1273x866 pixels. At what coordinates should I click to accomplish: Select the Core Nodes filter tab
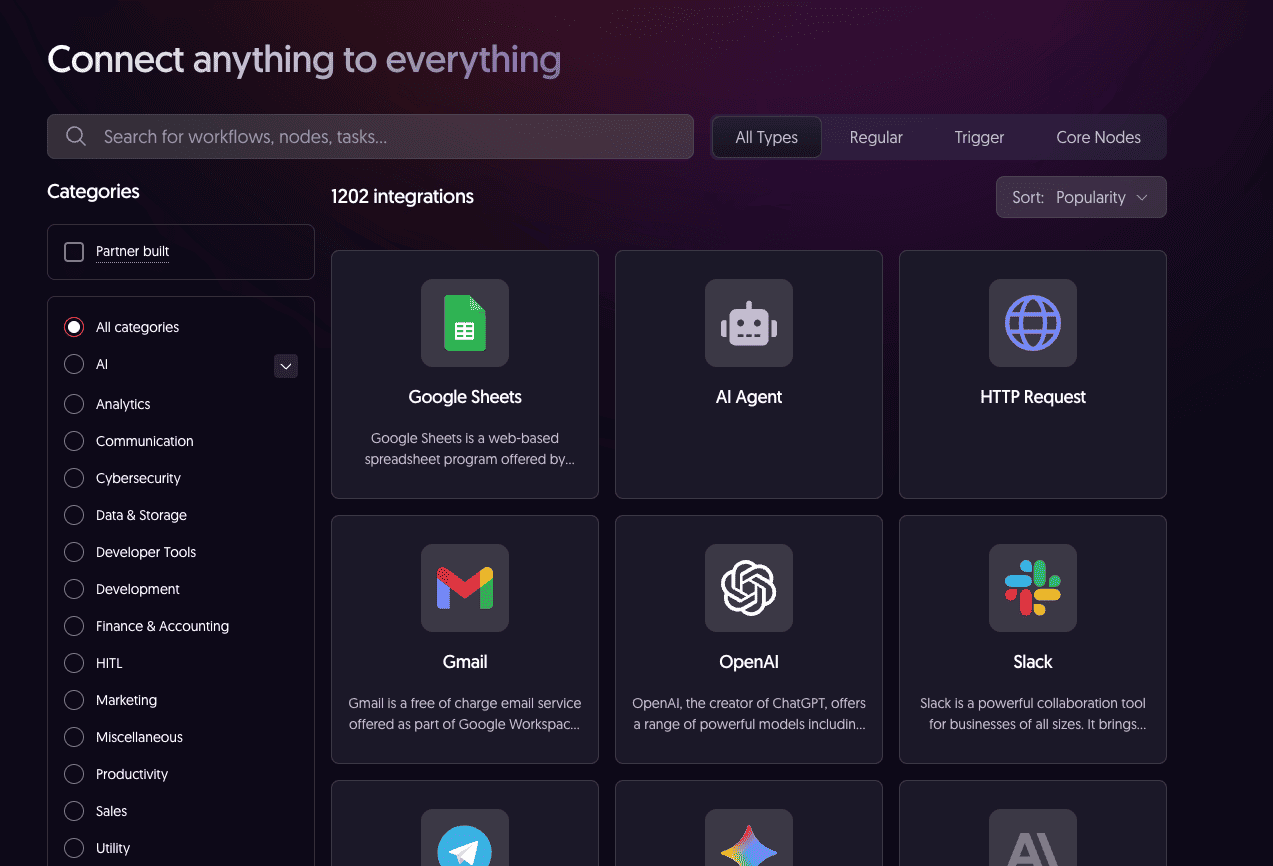pos(1098,137)
